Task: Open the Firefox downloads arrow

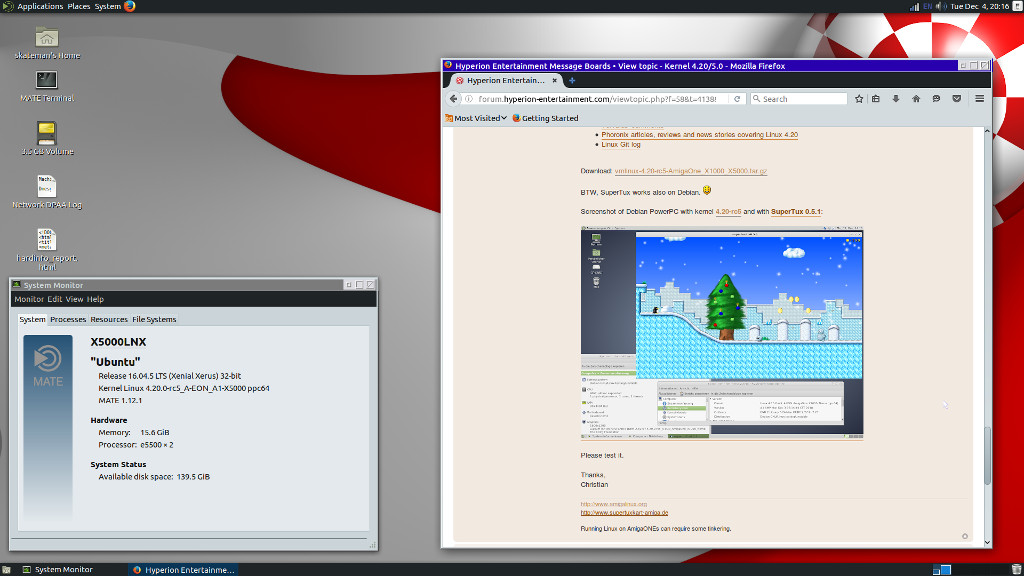Action: (896, 99)
